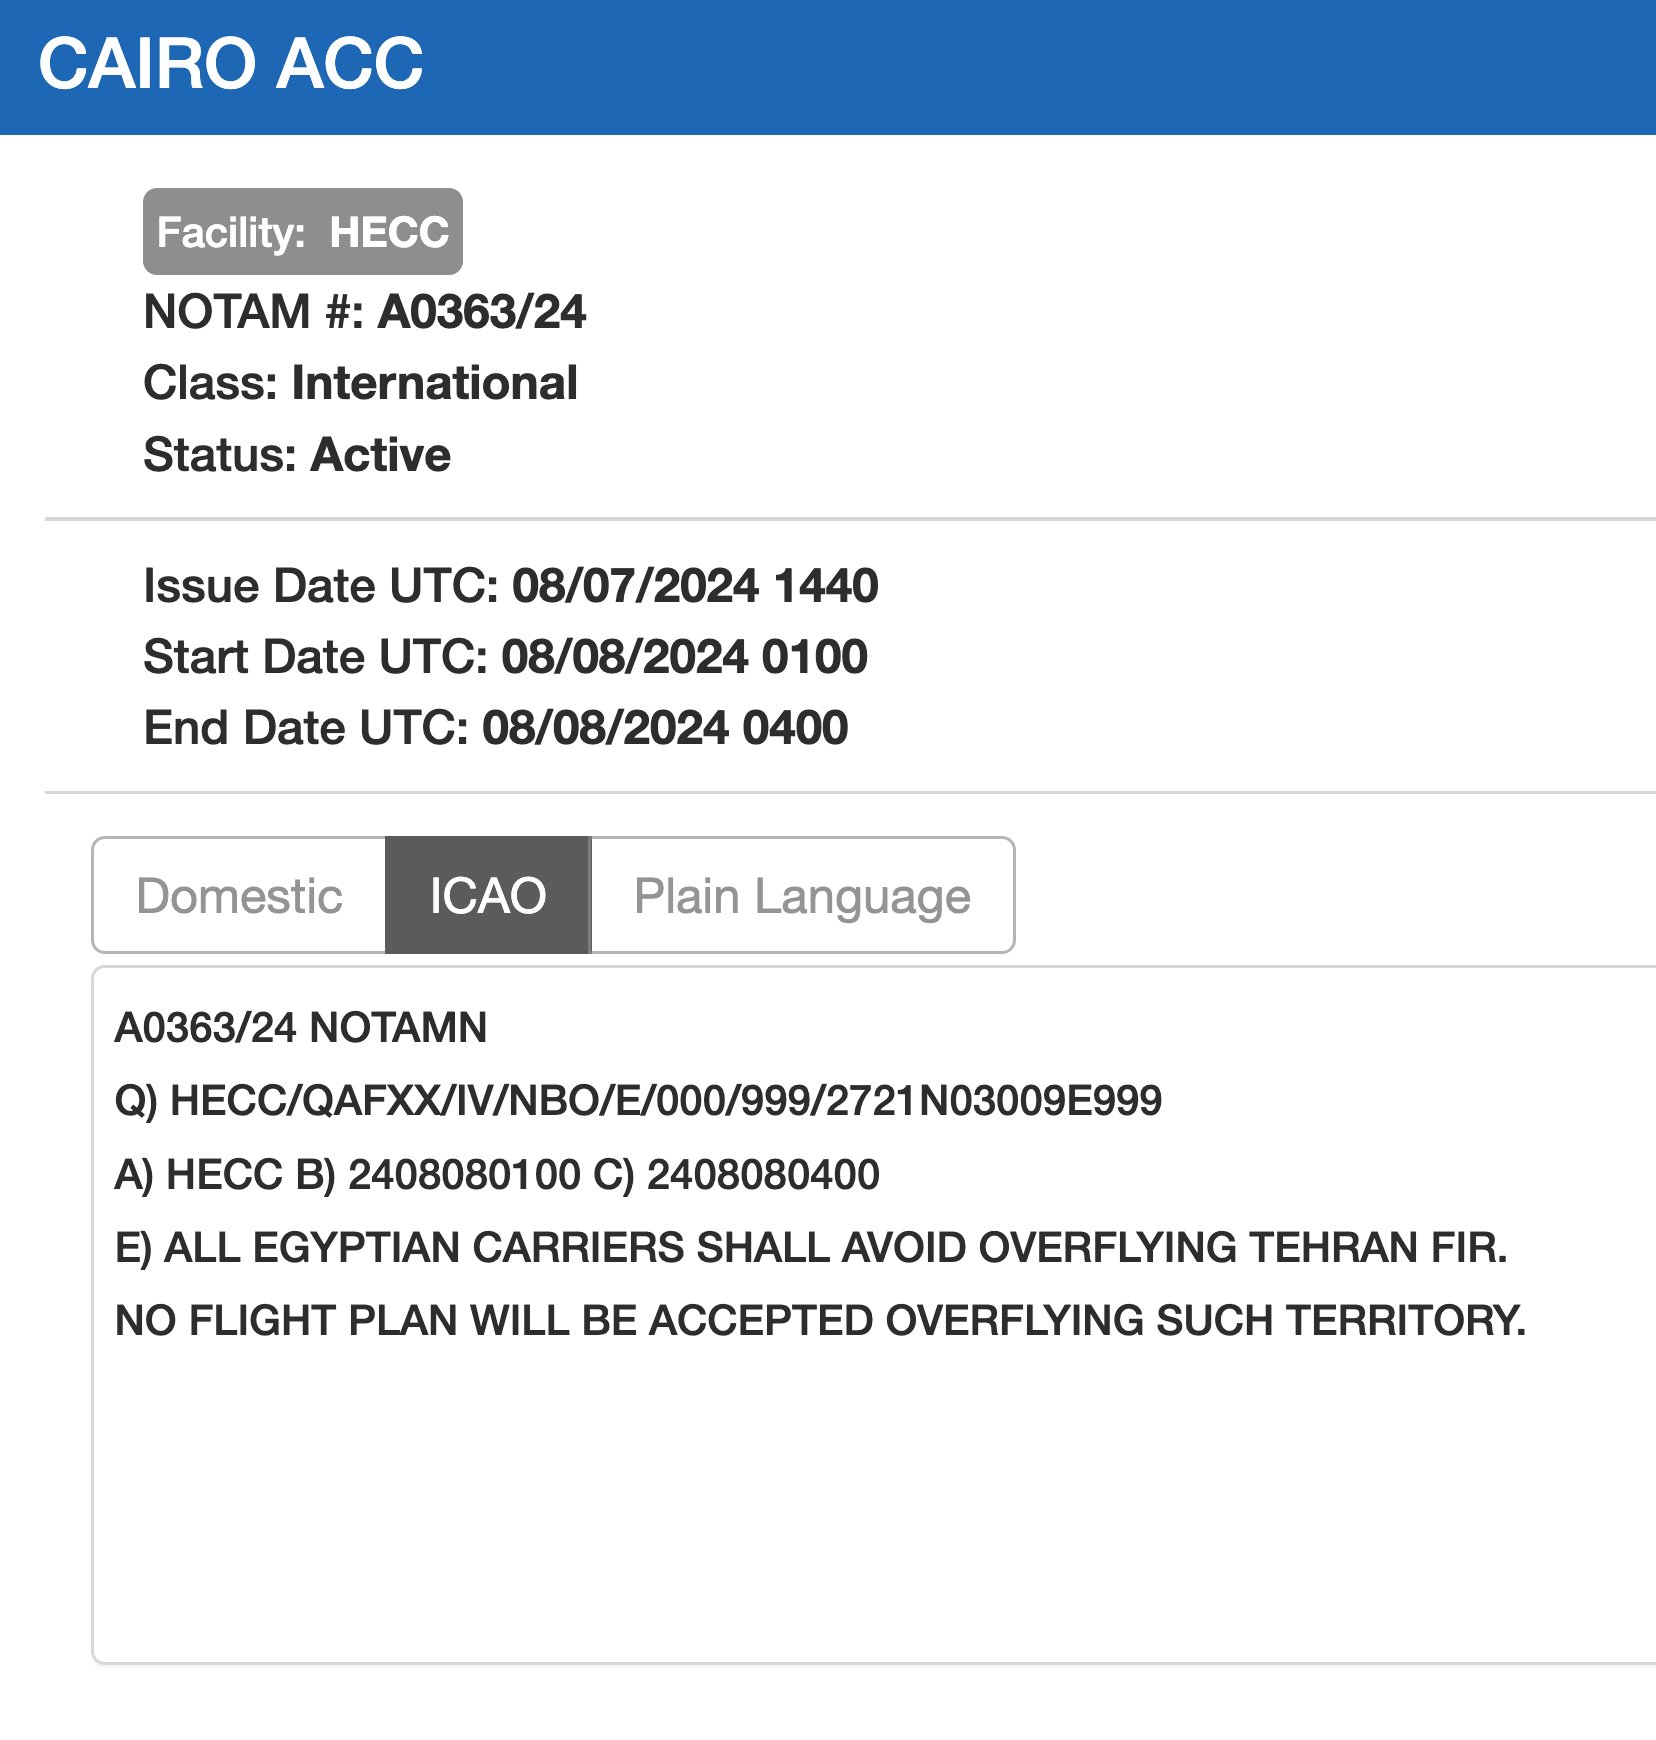Click the Start Date UTC line

coord(505,657)
